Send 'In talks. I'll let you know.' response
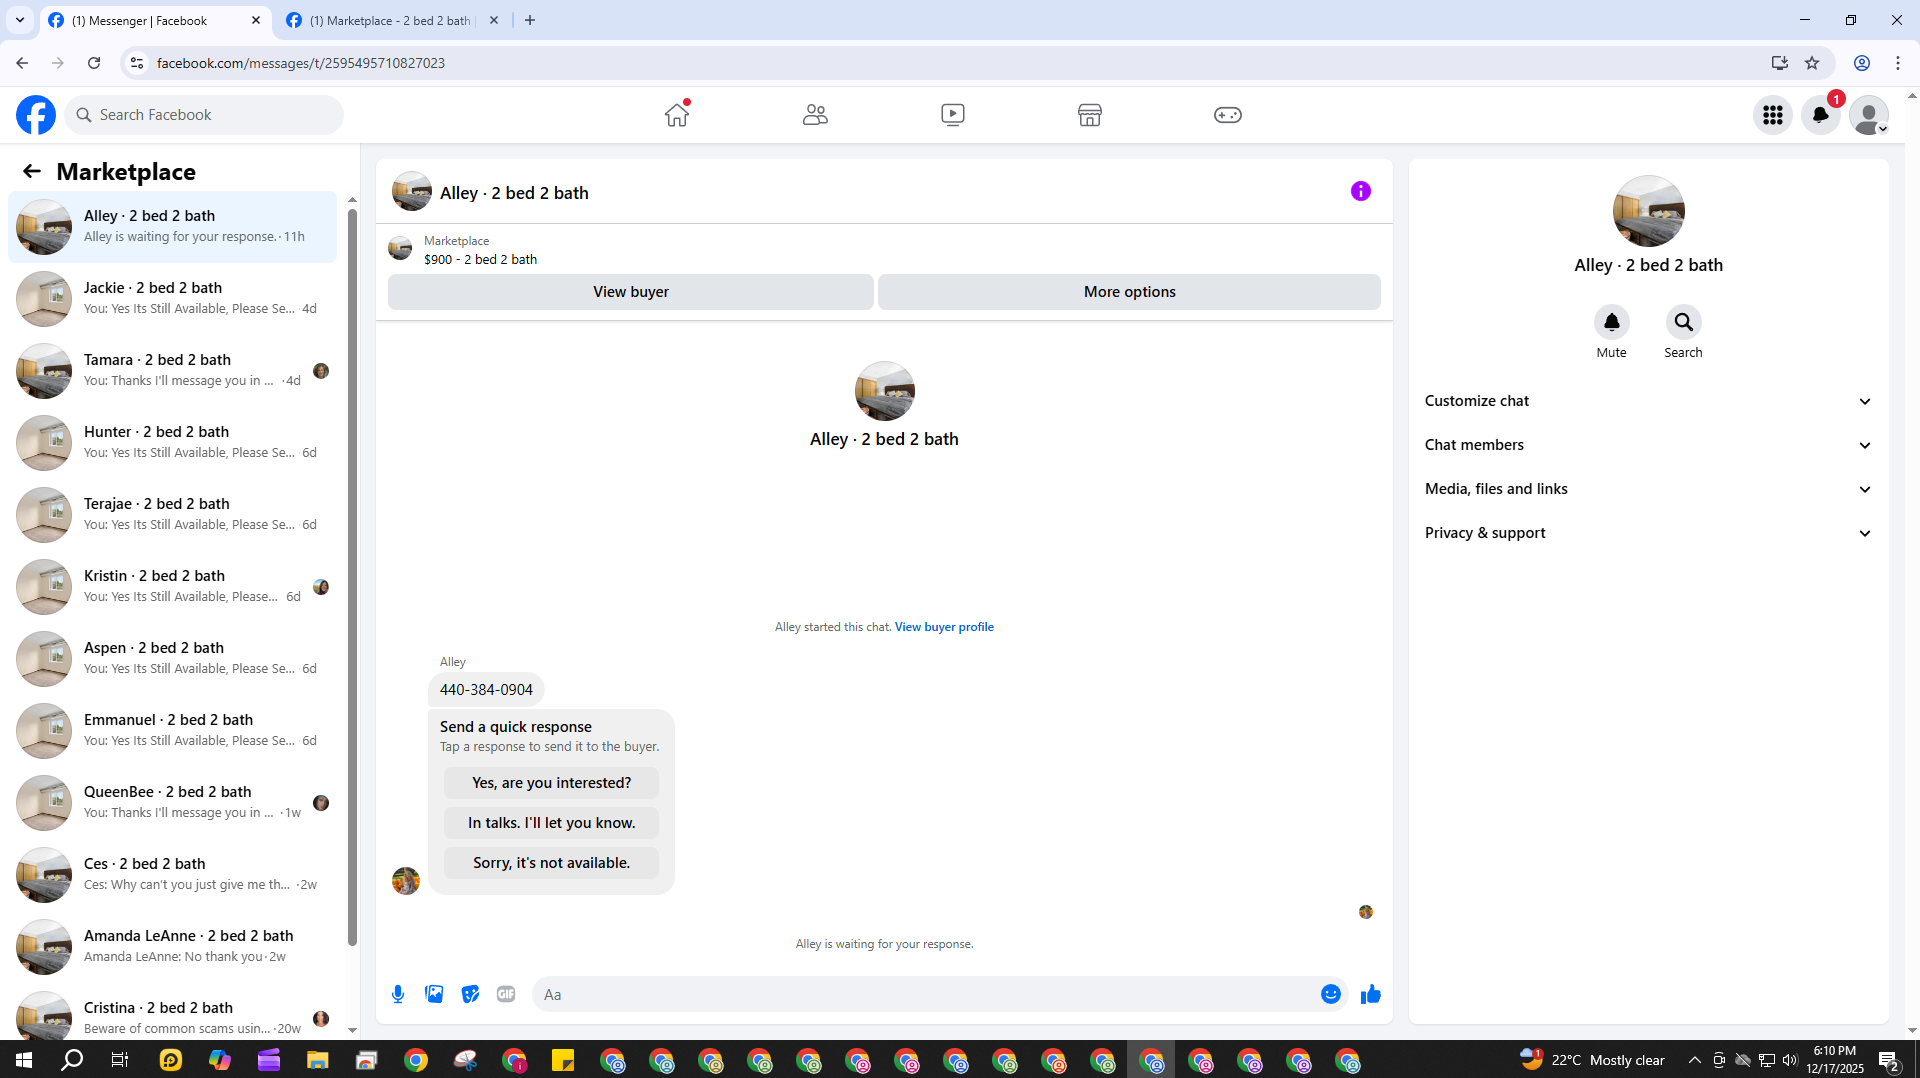This screenshot has width=1920, height=1078. point(551,823)
